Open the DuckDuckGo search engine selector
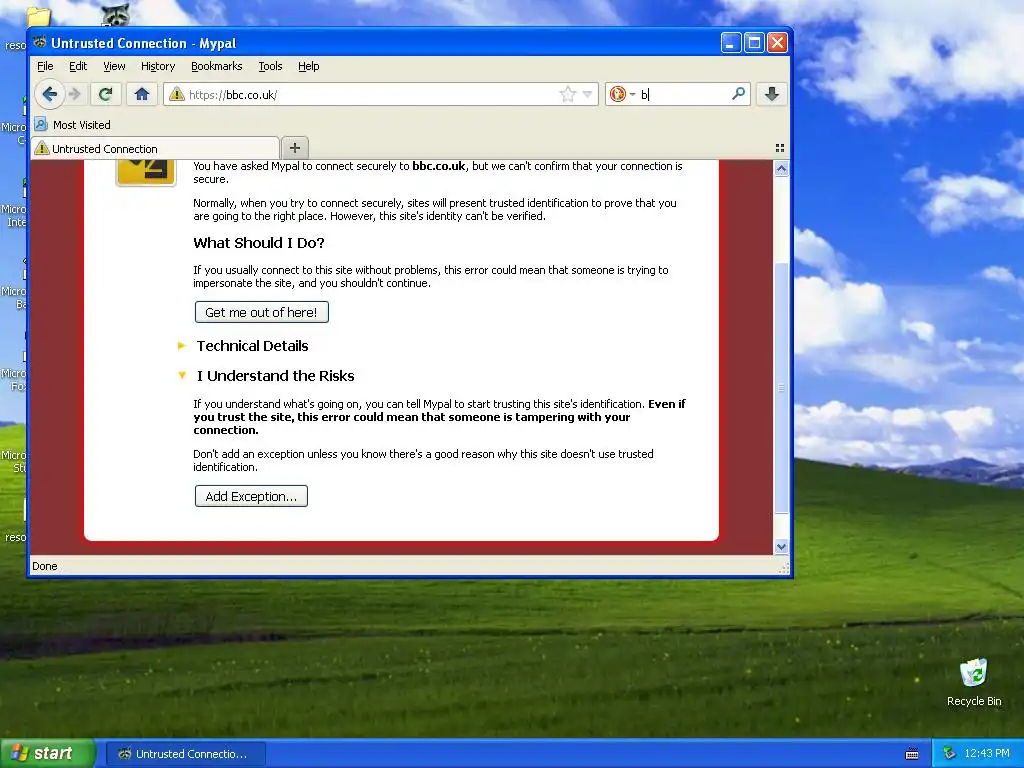Viewport: 1024px width, 768px height. [622, 95]
